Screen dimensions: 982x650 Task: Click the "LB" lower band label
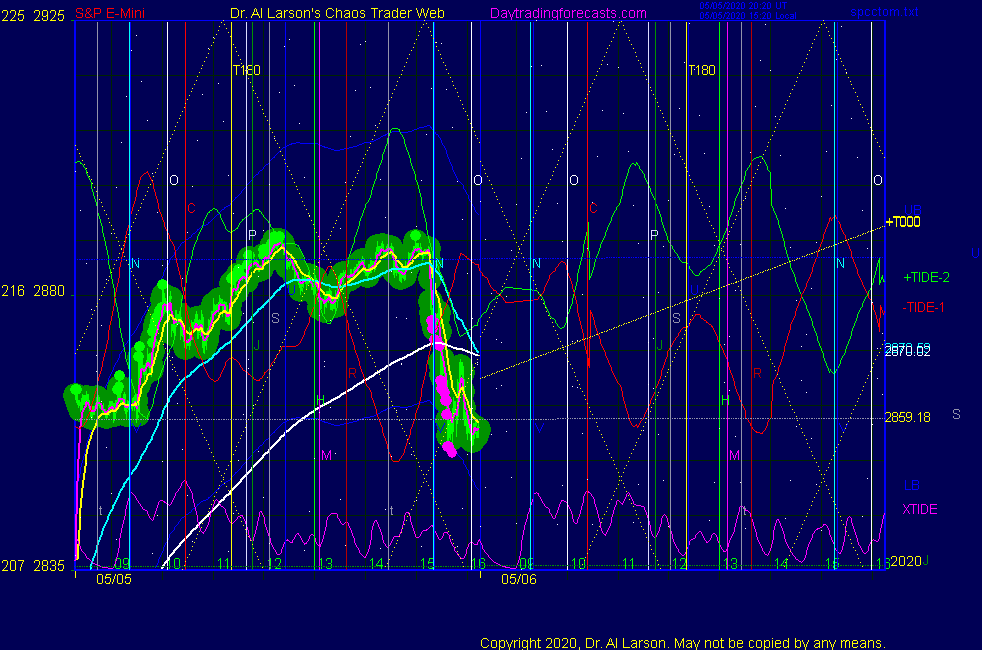(x=911, y=485)
